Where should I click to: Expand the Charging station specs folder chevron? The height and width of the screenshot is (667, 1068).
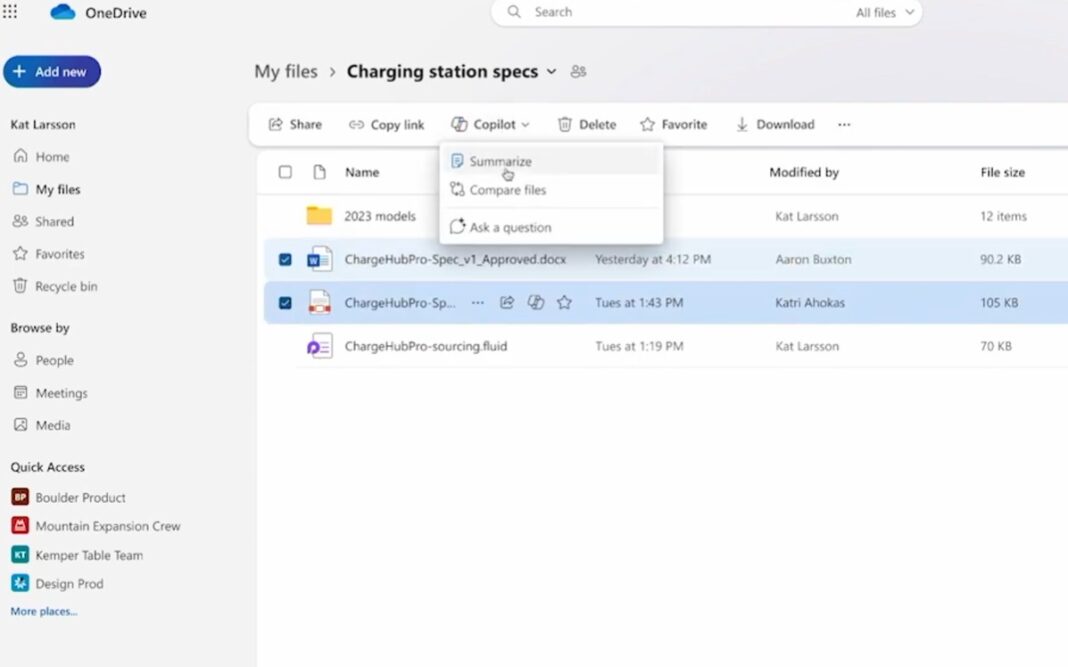click(x=552, y=72)
